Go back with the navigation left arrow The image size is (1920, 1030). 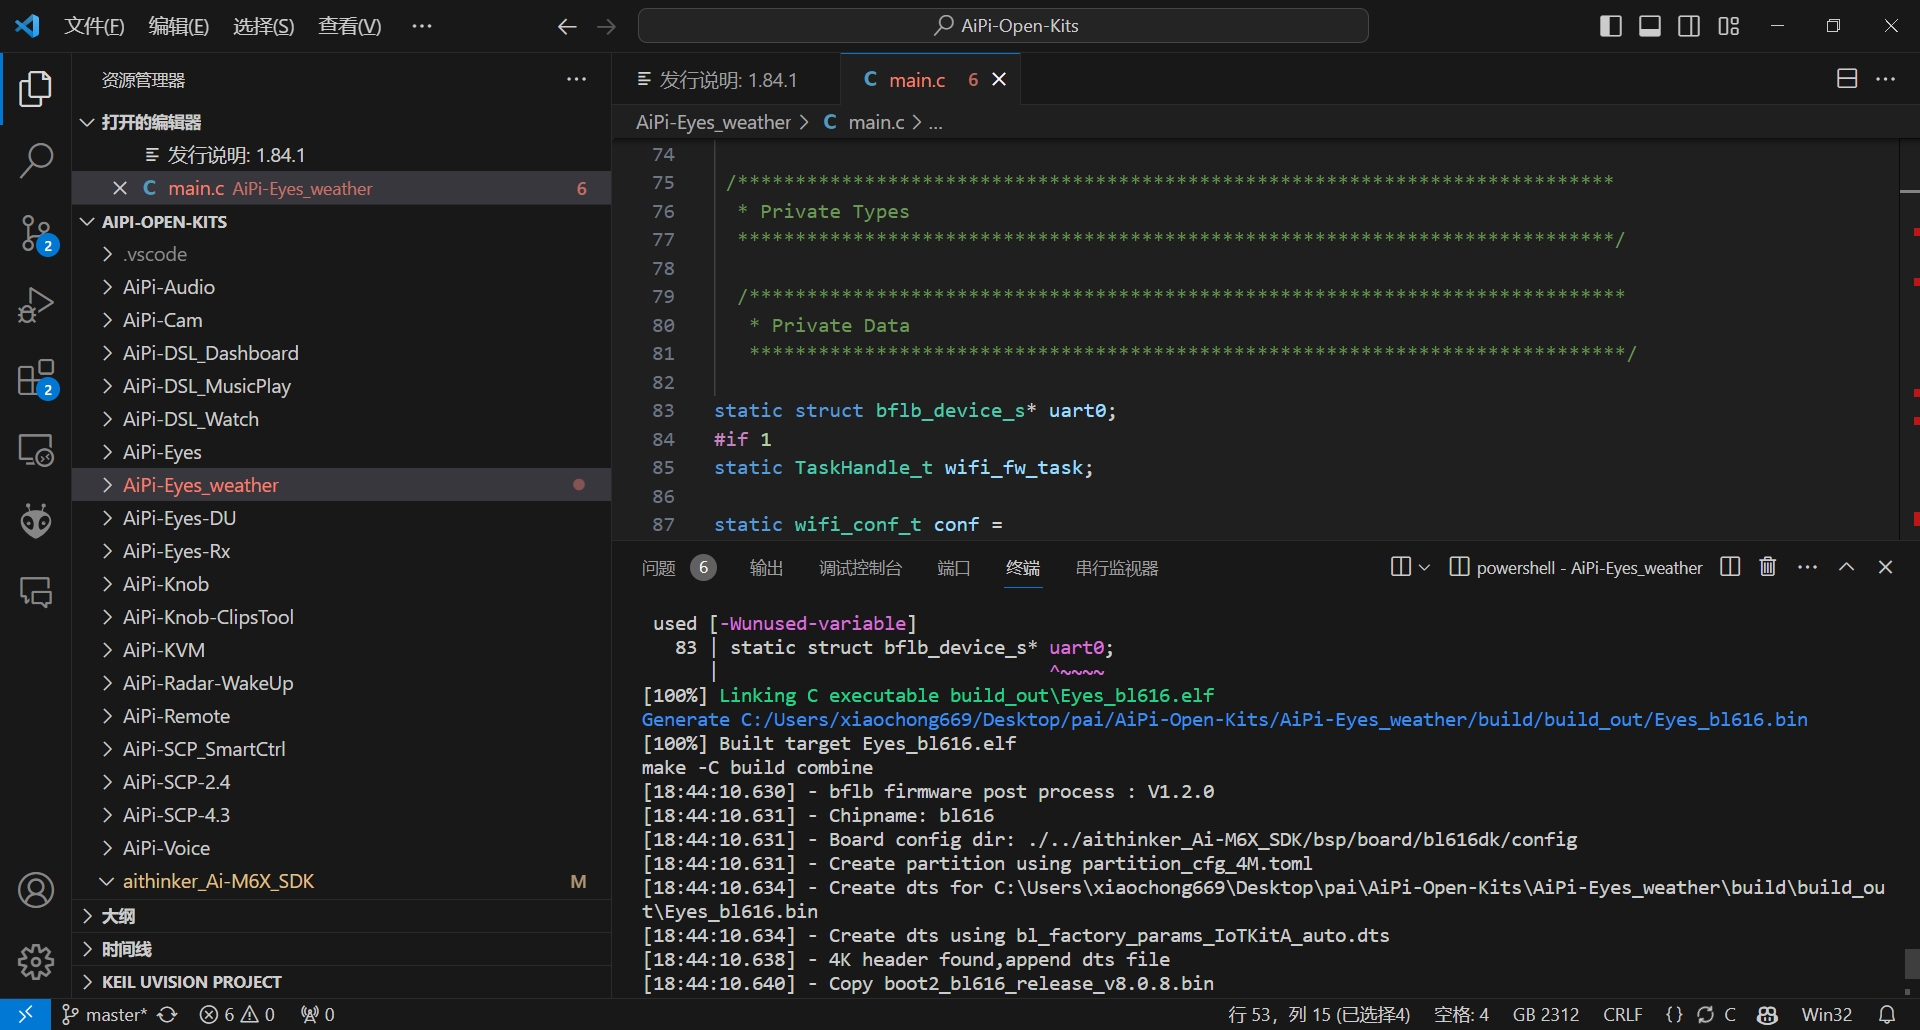coord(567,27)
